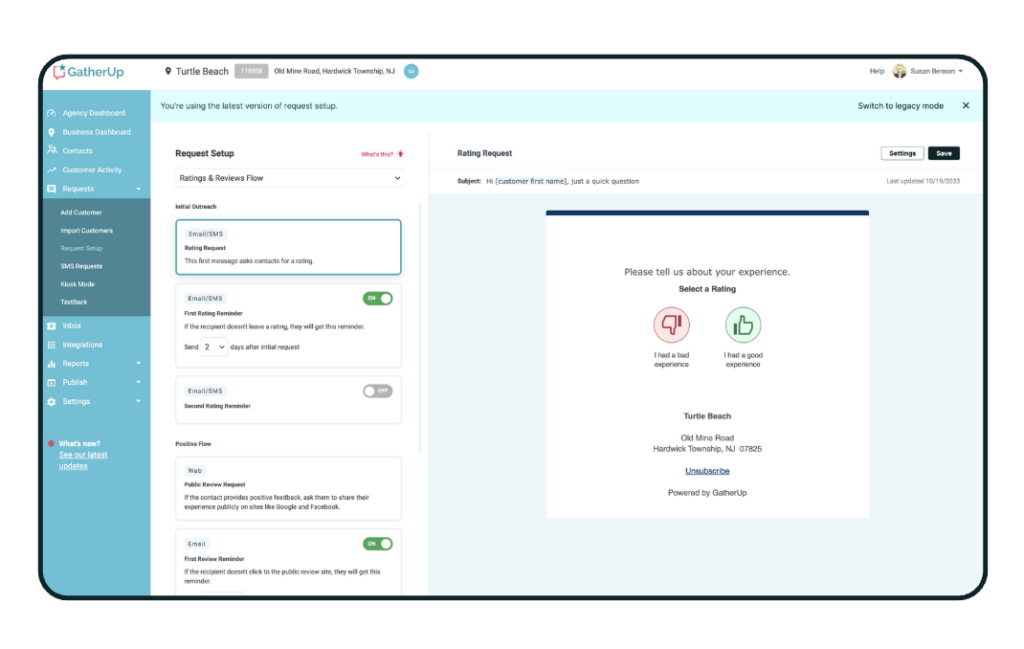
Task: Turn off First Rating Reminder toggle
Action: click(x=378, y=298)
